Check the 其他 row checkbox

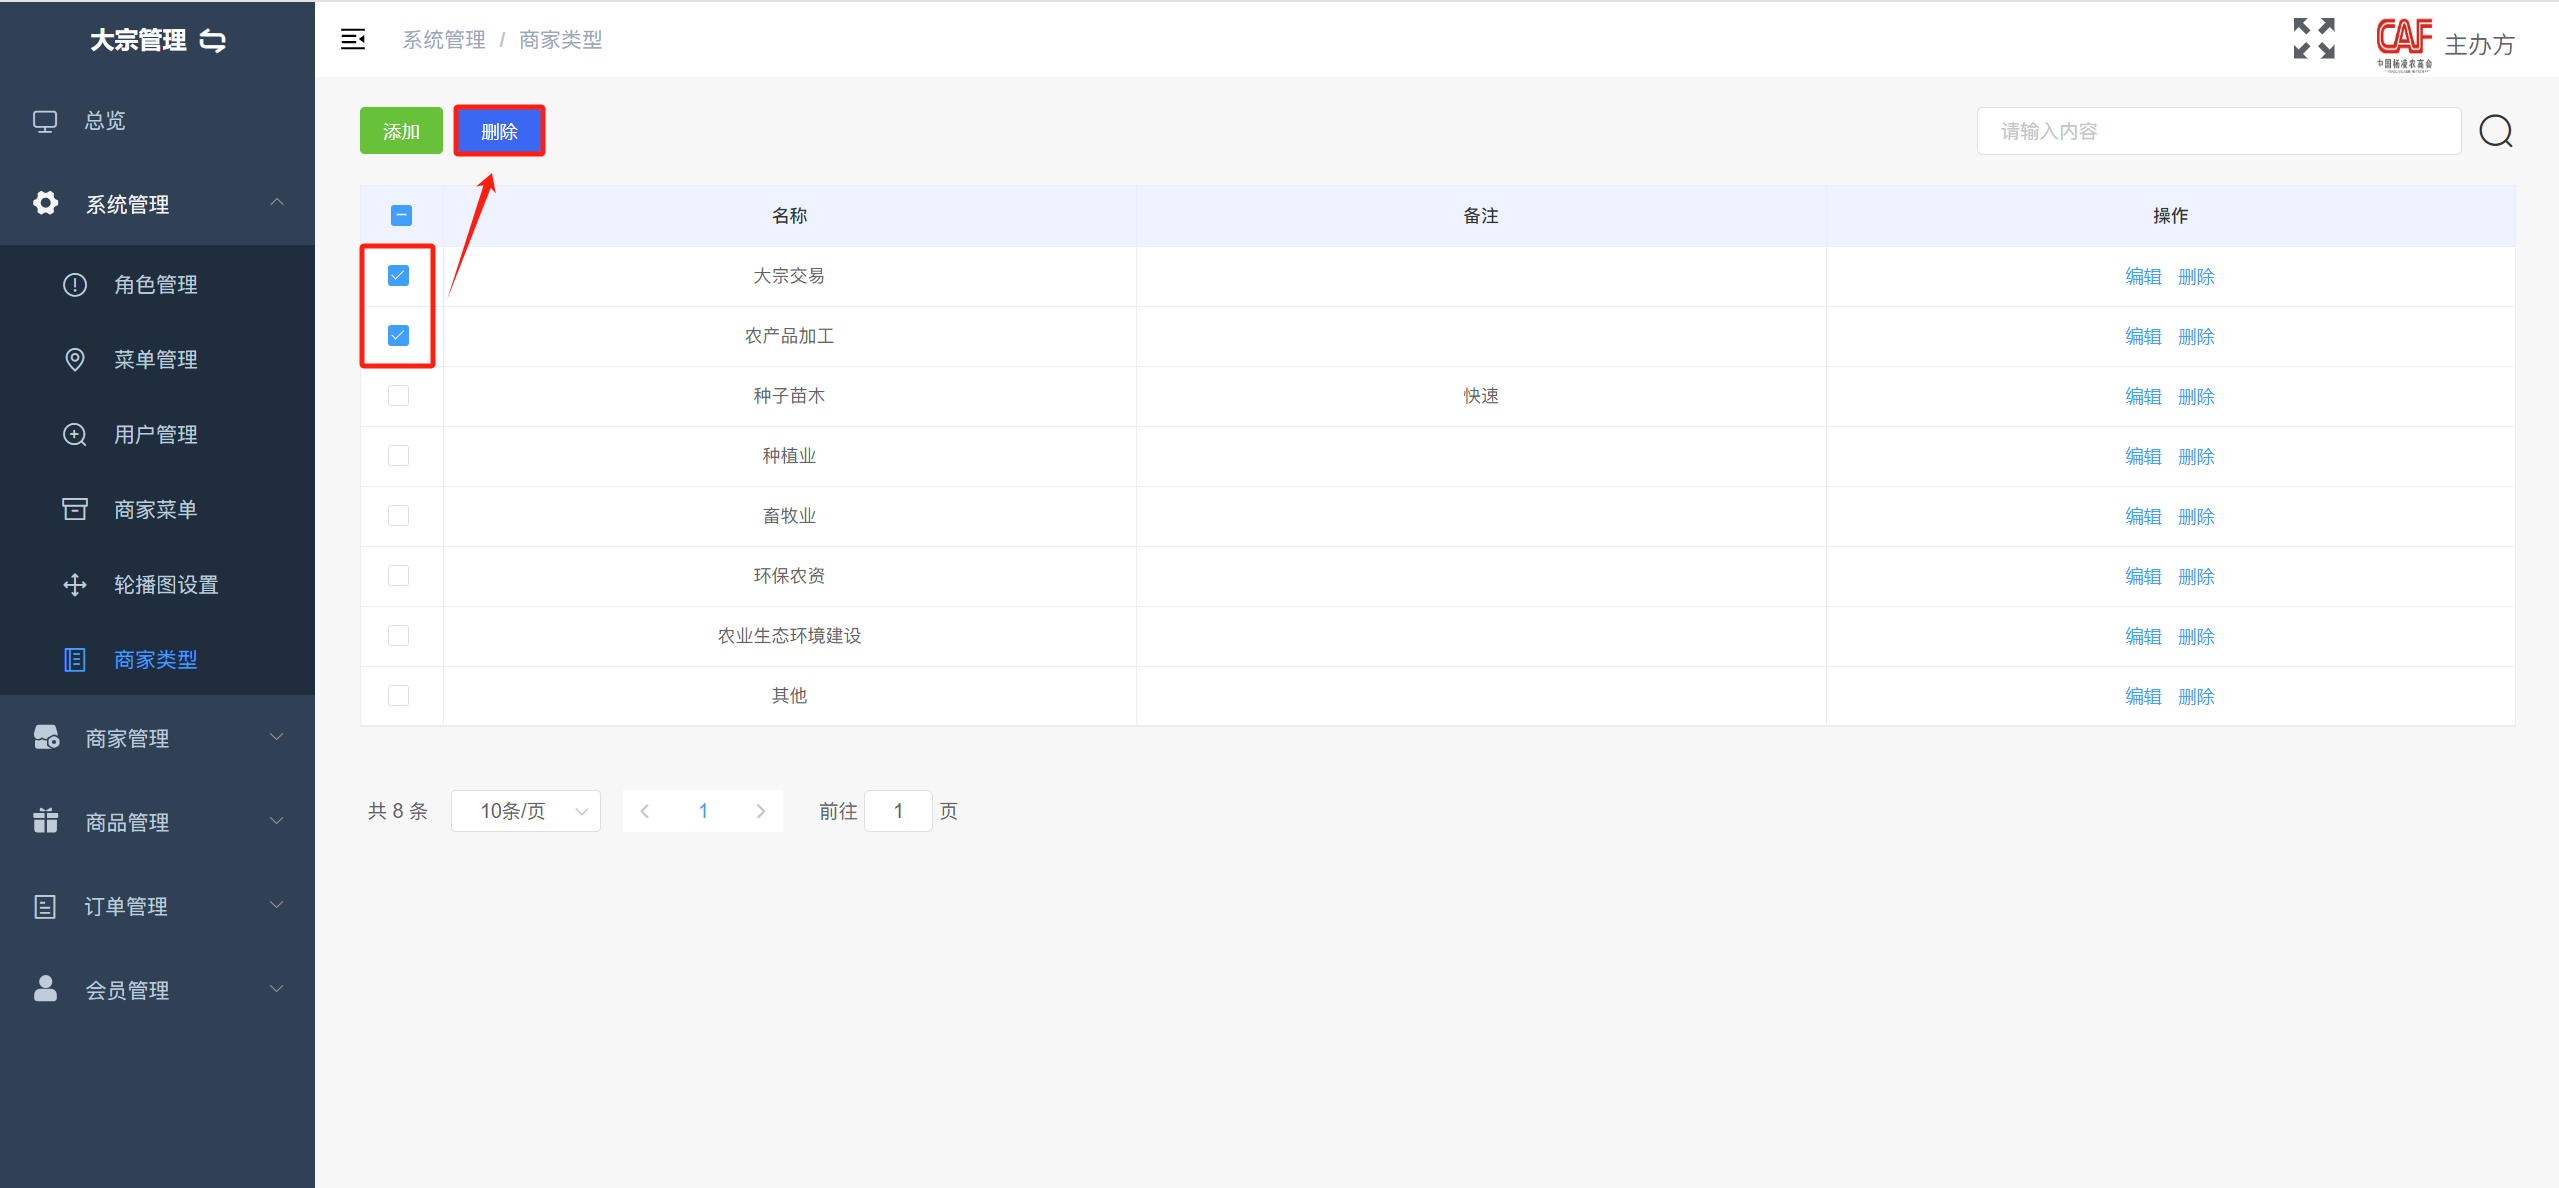(x=398, y=696)
